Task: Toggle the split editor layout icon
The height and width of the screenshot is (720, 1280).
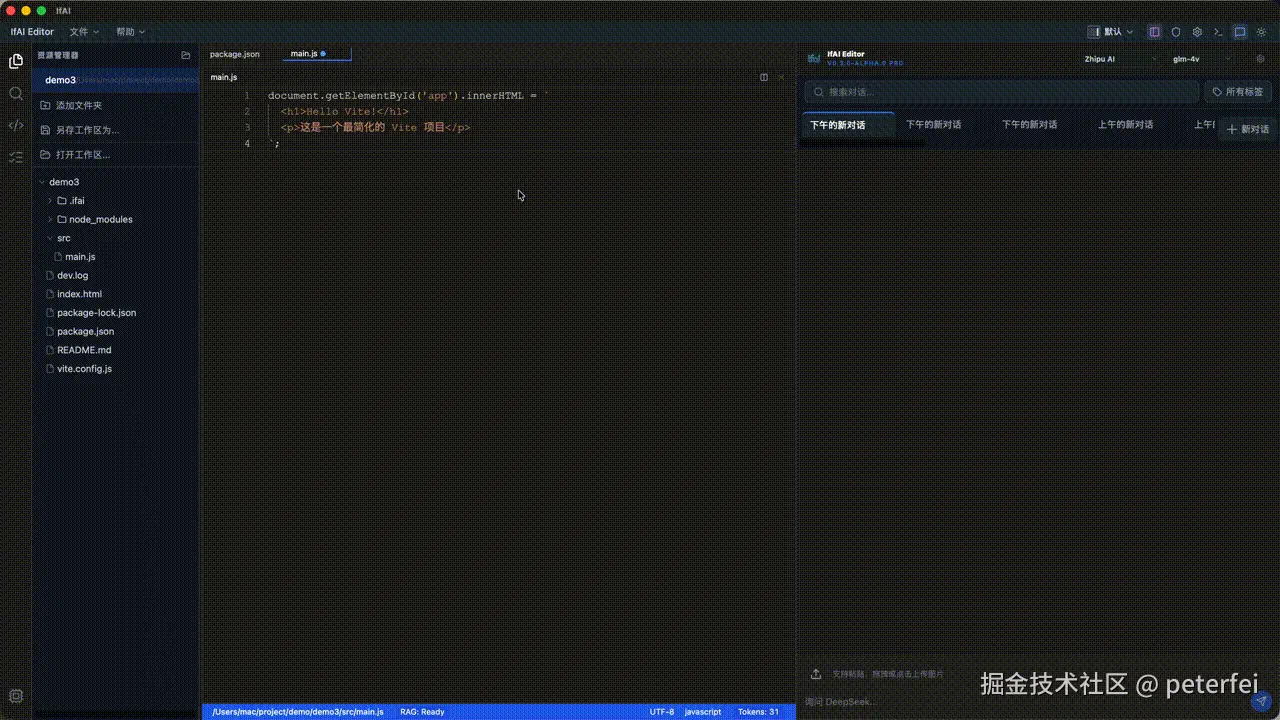Action: pos(1154,32)
